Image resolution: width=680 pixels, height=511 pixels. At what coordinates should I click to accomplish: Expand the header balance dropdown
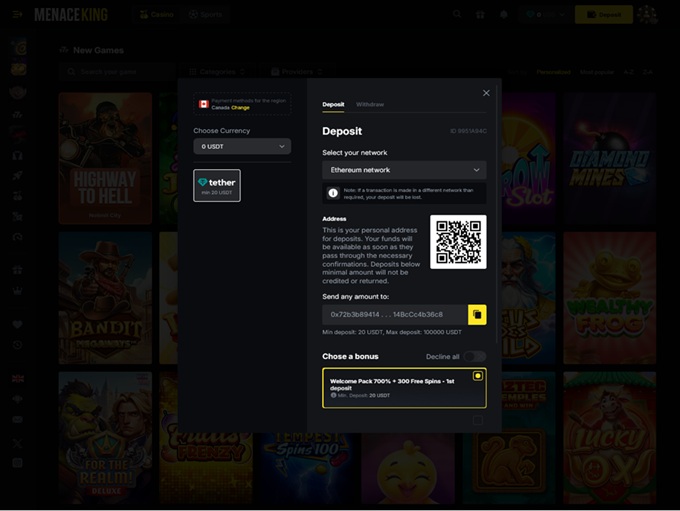[x=545, y=15]
